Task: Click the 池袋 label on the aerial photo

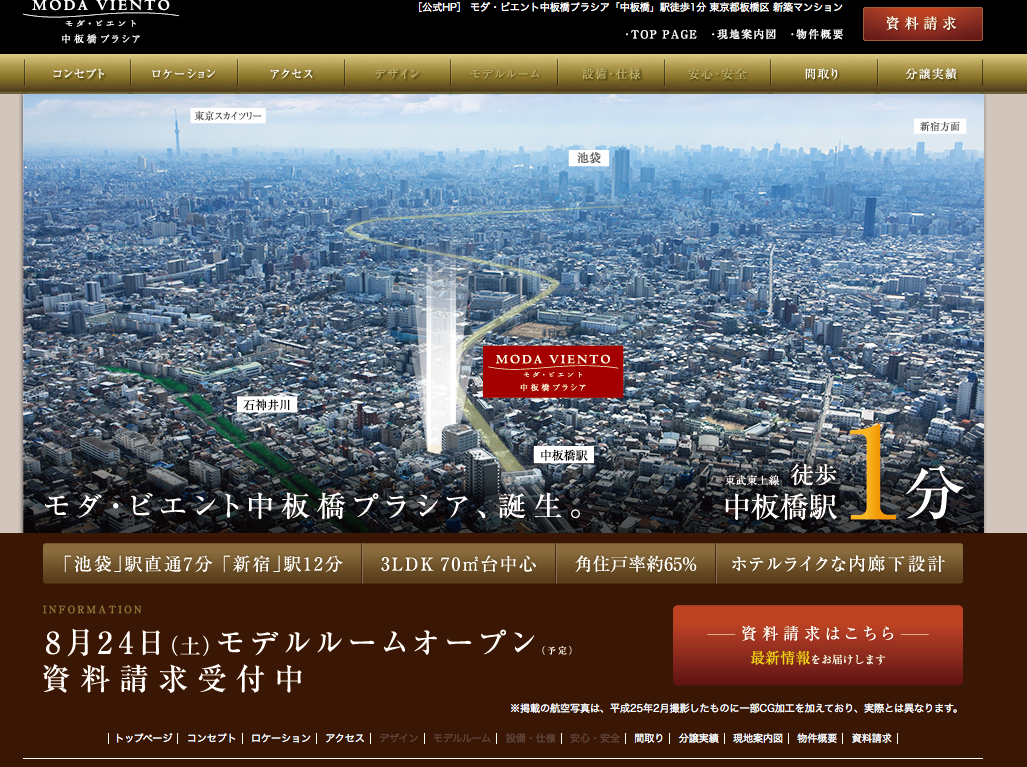Action: tap(589, 158)
